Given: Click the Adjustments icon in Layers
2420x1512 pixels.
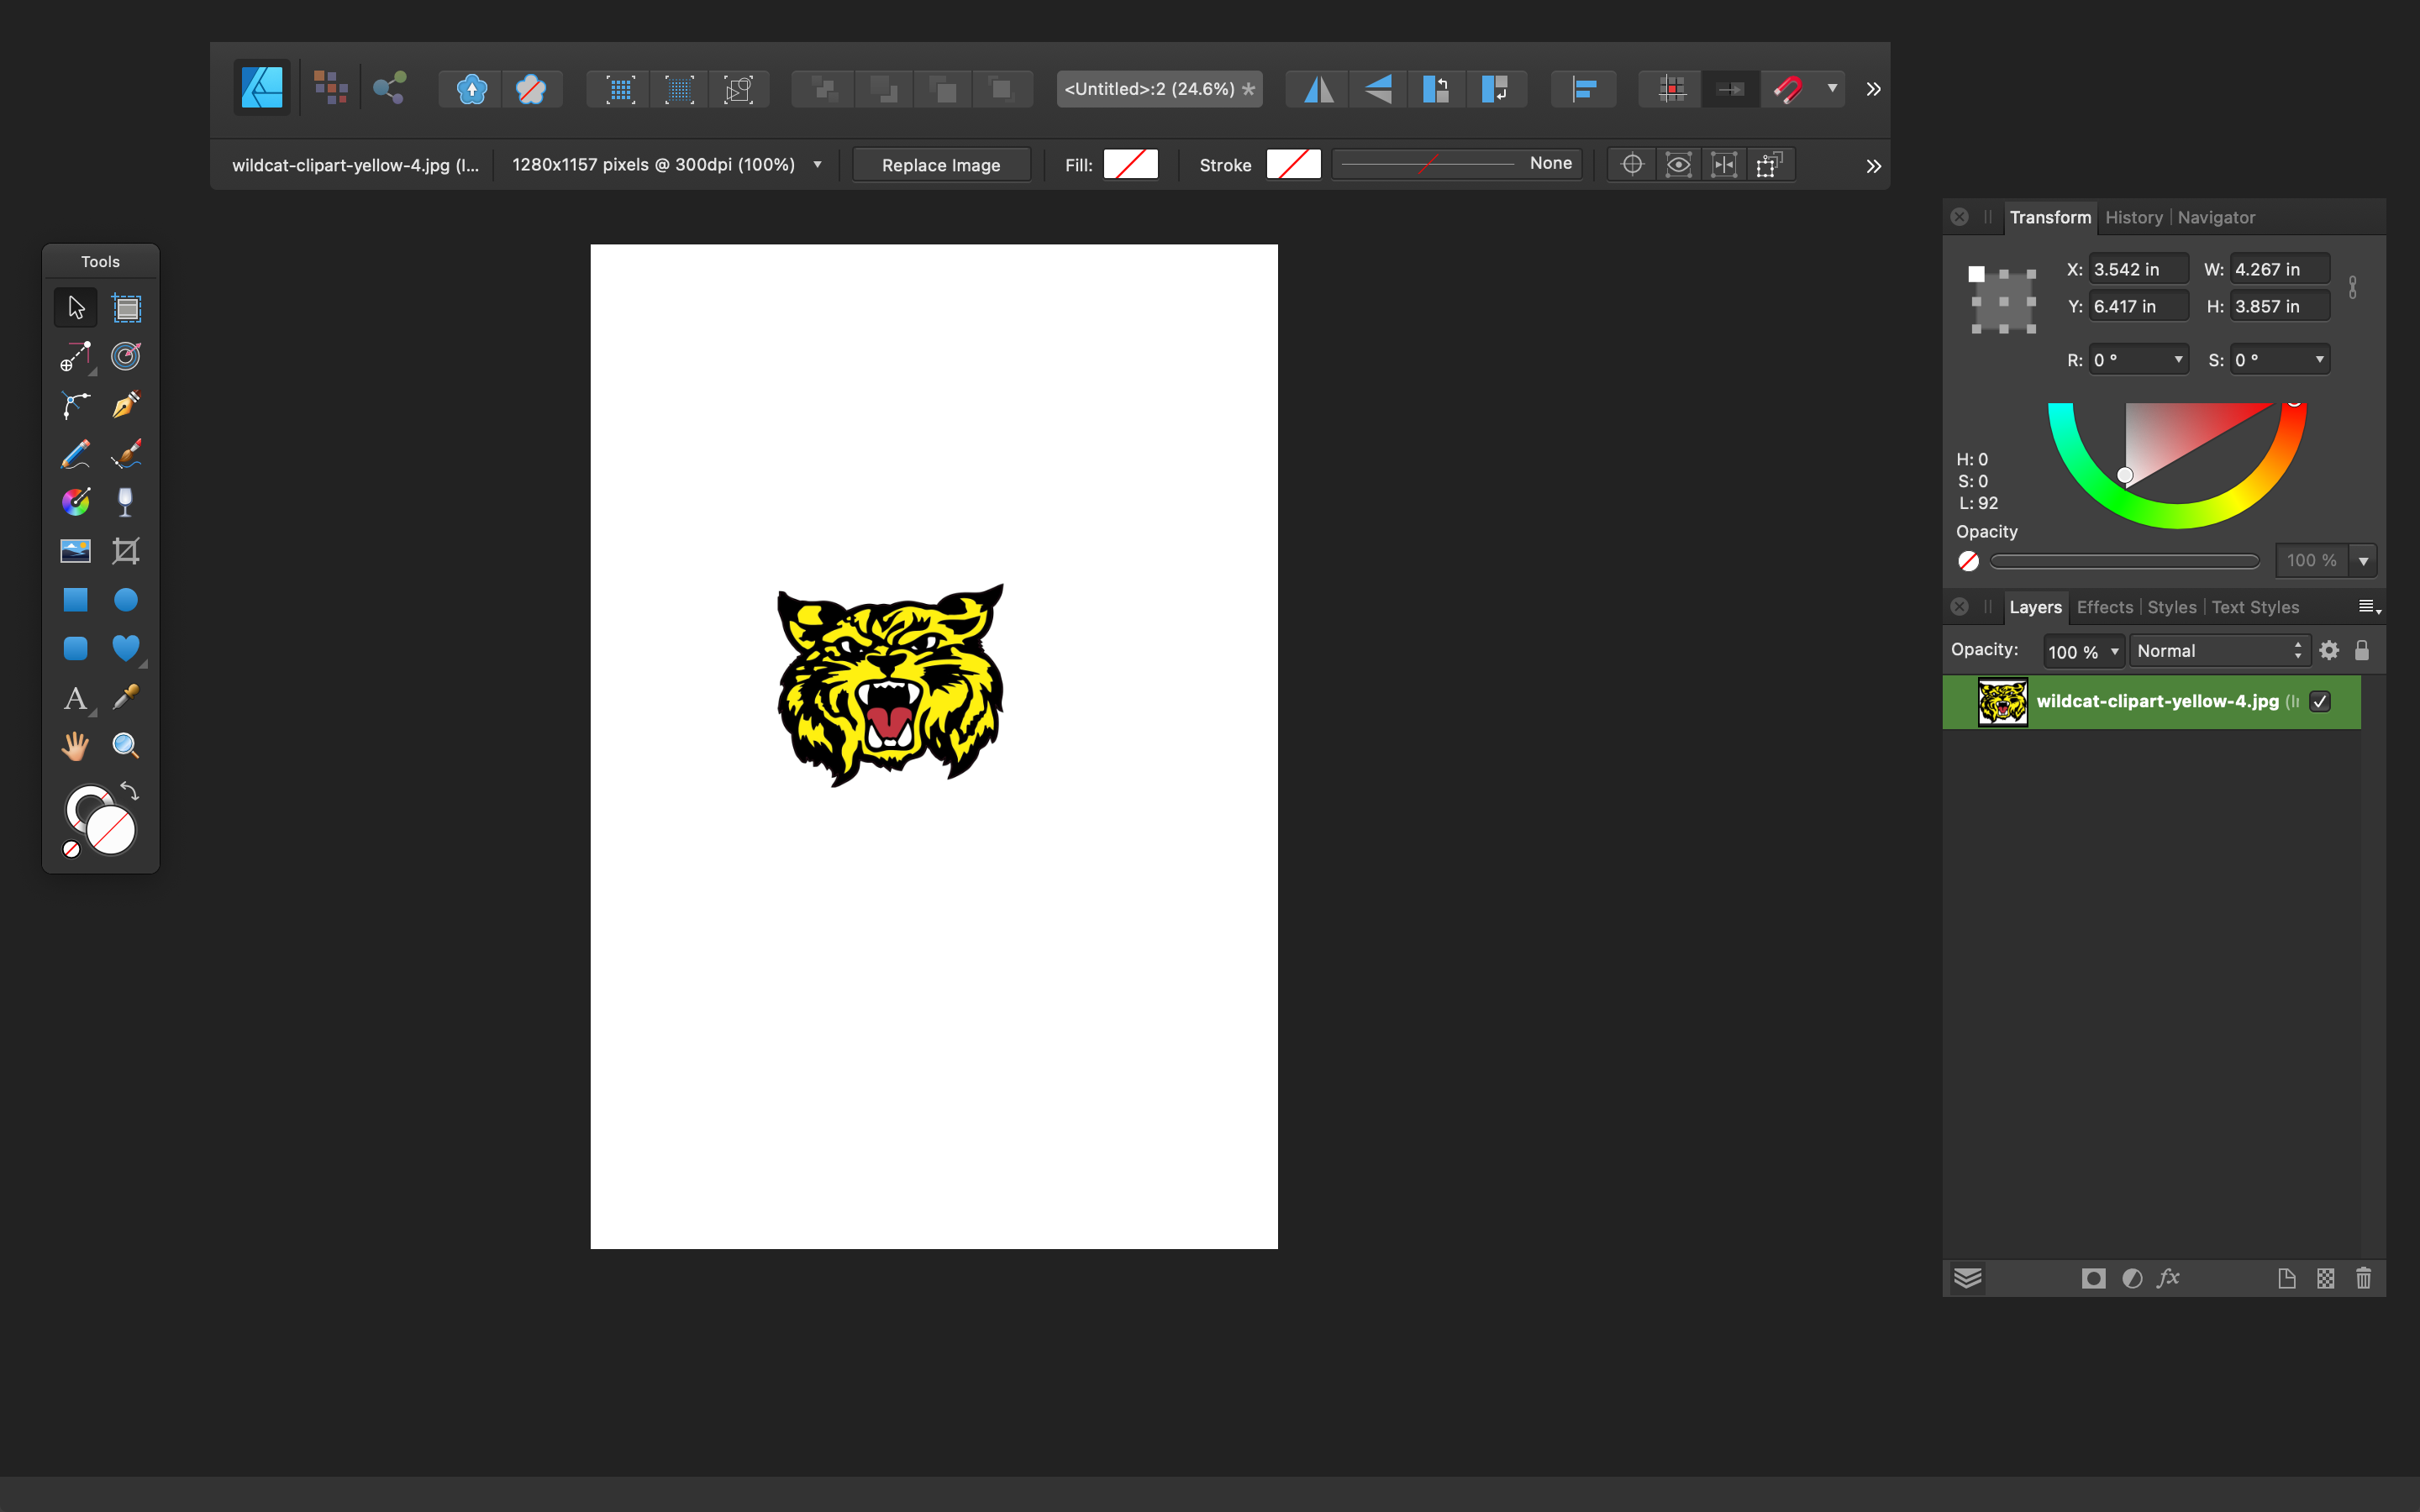Looking at the screenshot, I should coord(2132,1278).
